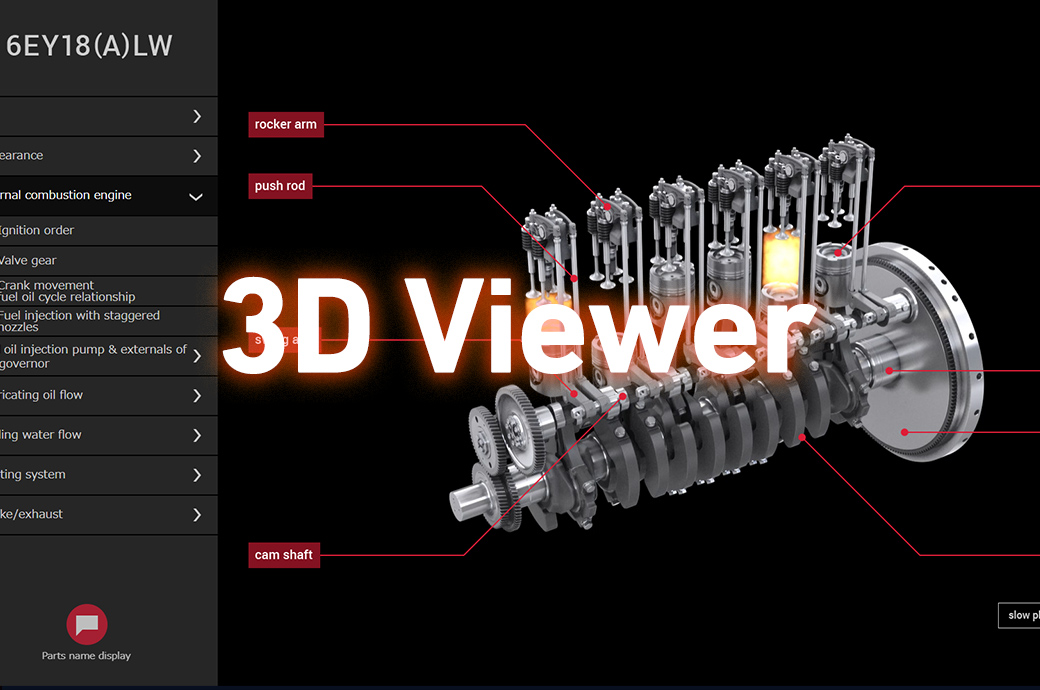Choose Fuel injection with staggered nozzles
This screenshot has height=690, width=1040.
[79, 321]
